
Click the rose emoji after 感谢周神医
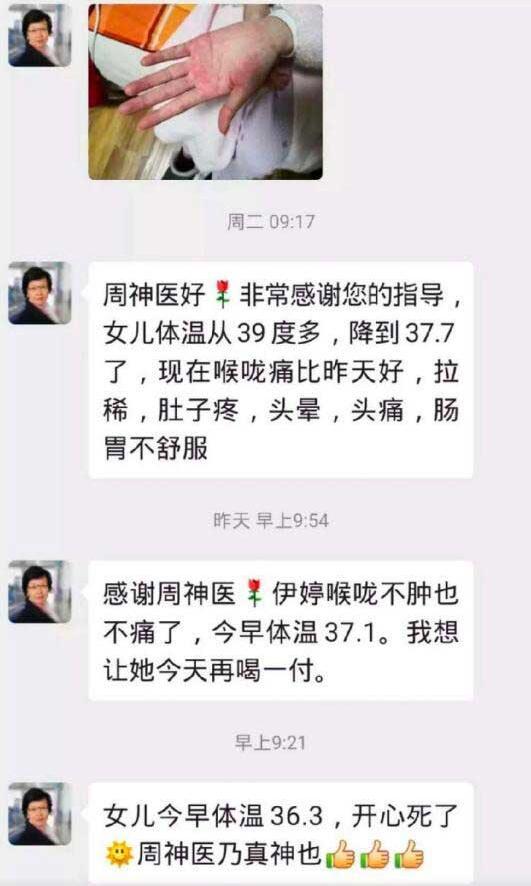coord(255,594)
